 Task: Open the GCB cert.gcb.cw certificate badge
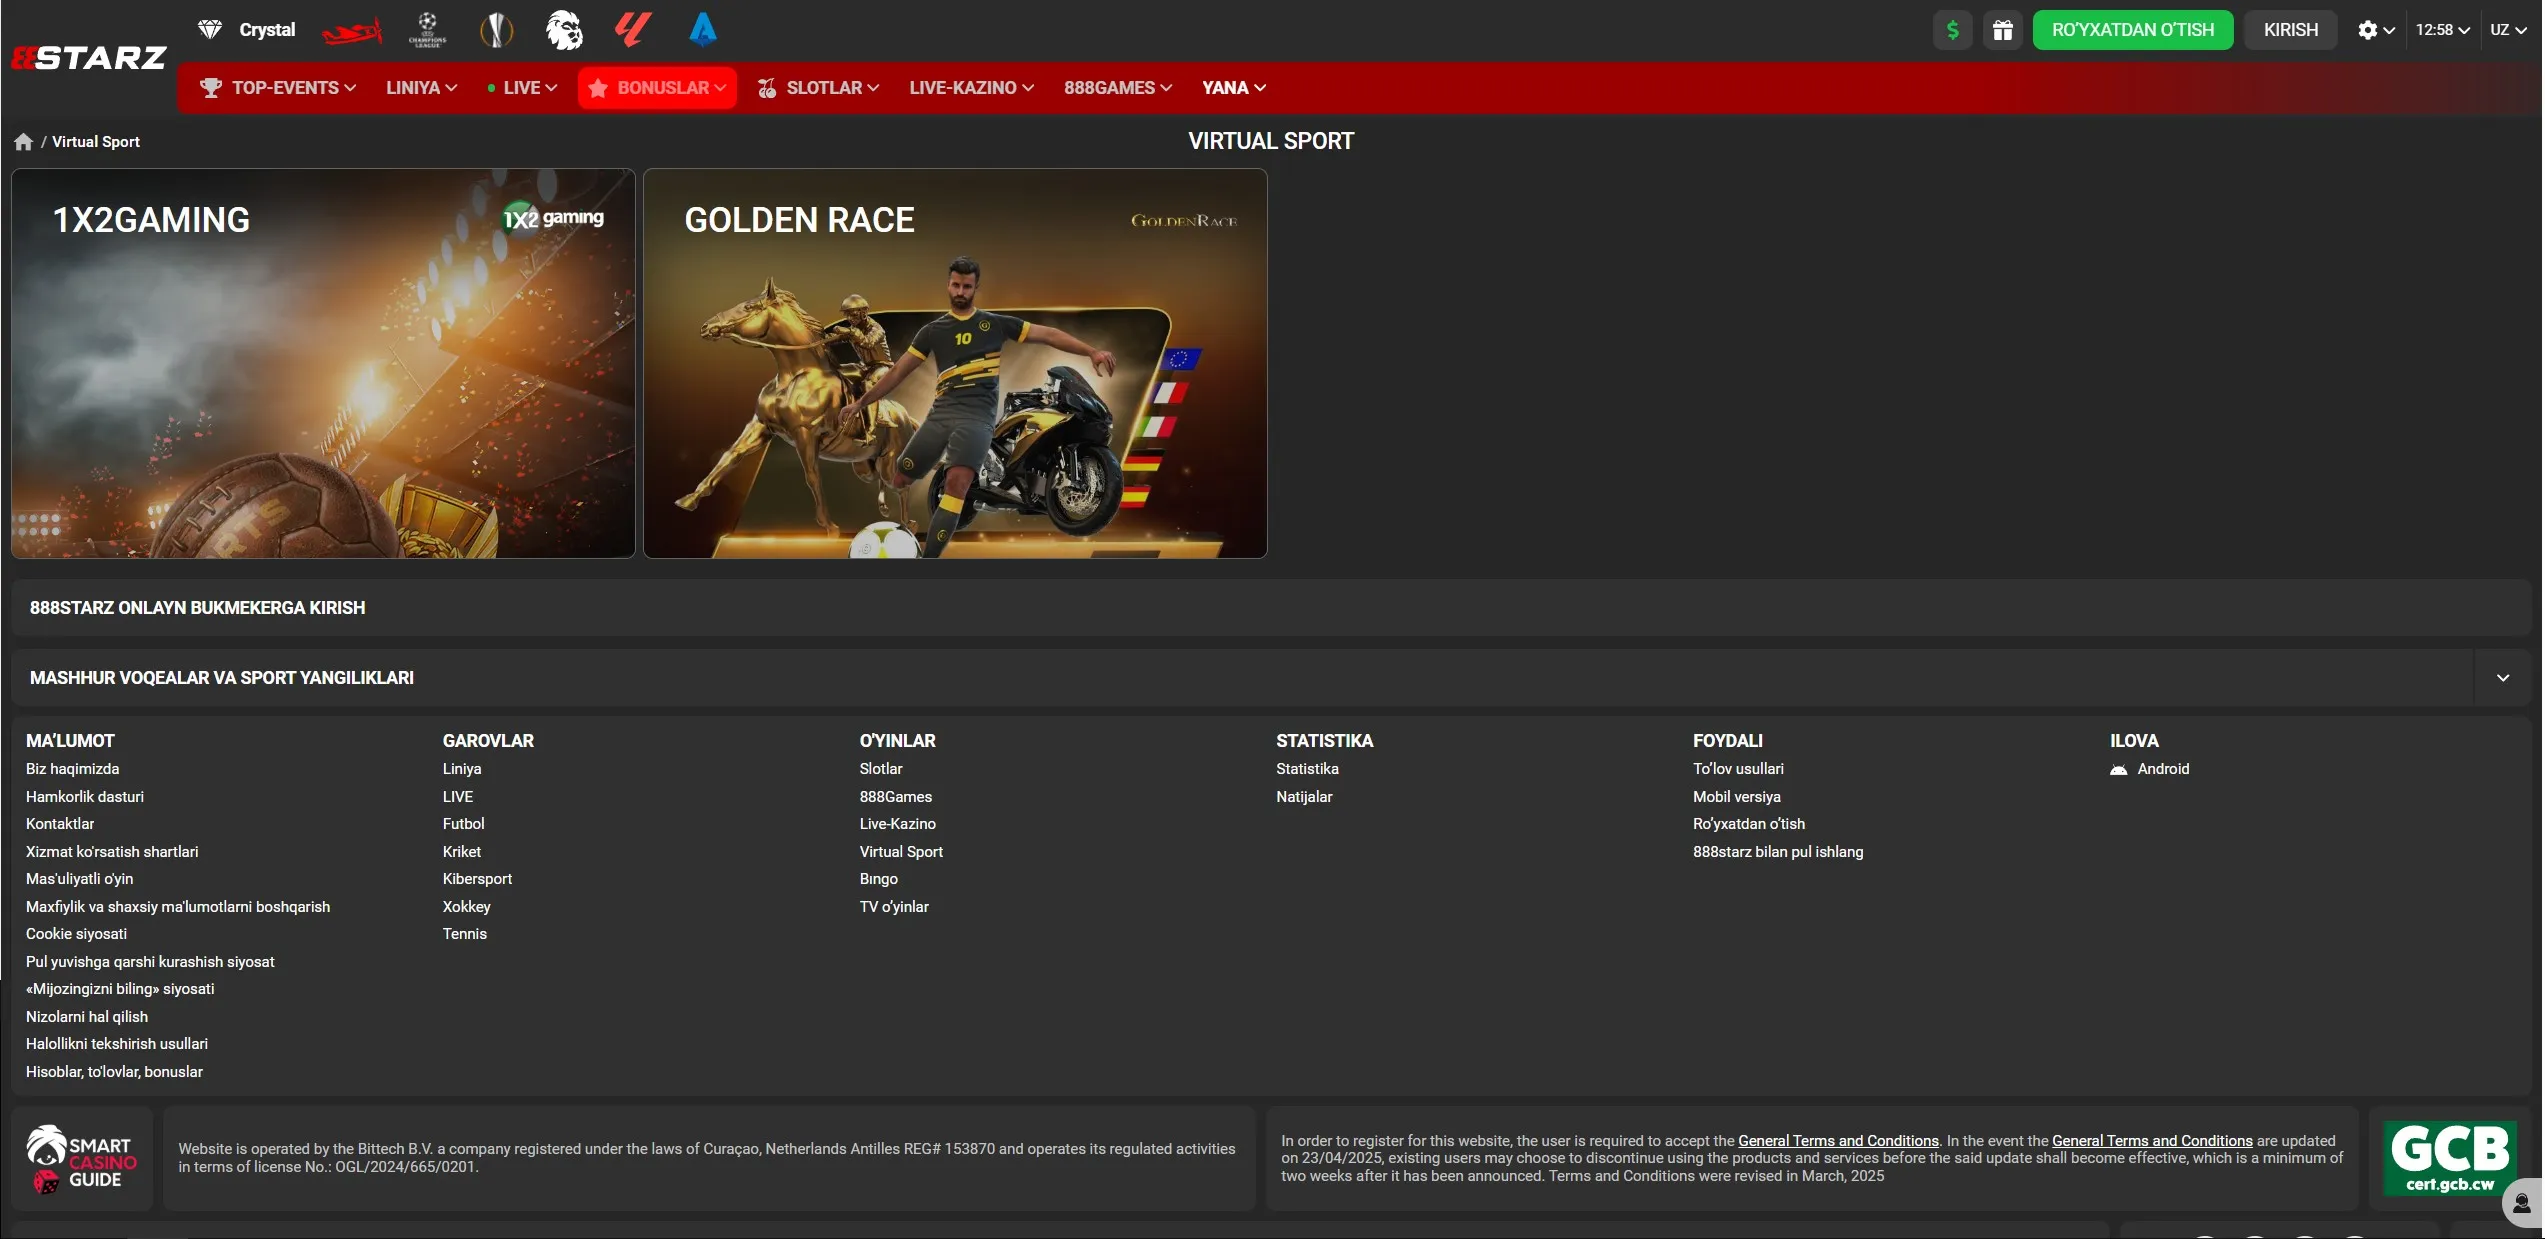(x=2449, y=1158)
